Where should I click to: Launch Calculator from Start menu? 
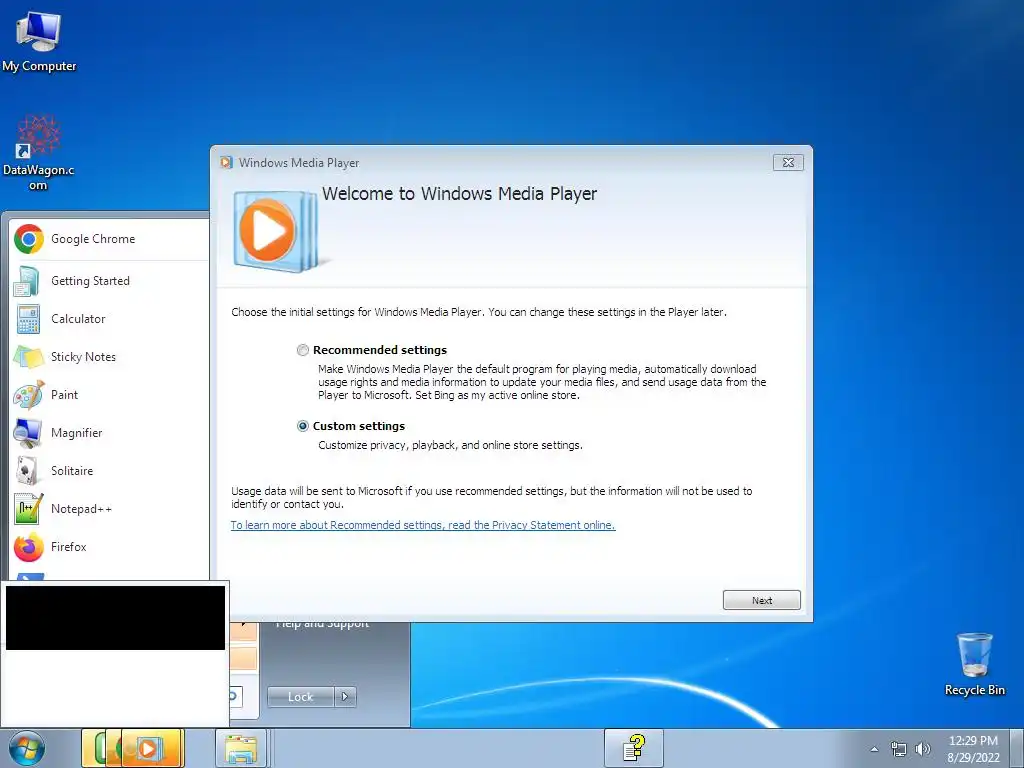coord(110,319)
